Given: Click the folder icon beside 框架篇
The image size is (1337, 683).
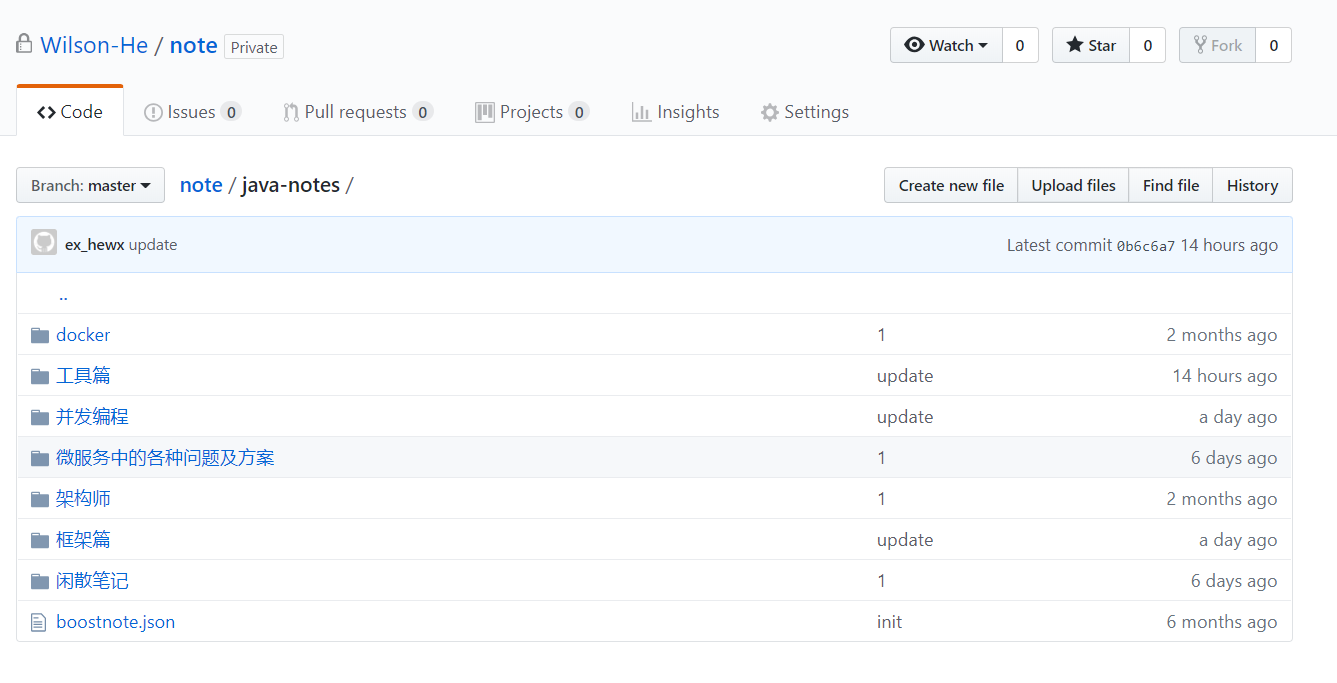Looking at the screenshot, I should point(40,540).
